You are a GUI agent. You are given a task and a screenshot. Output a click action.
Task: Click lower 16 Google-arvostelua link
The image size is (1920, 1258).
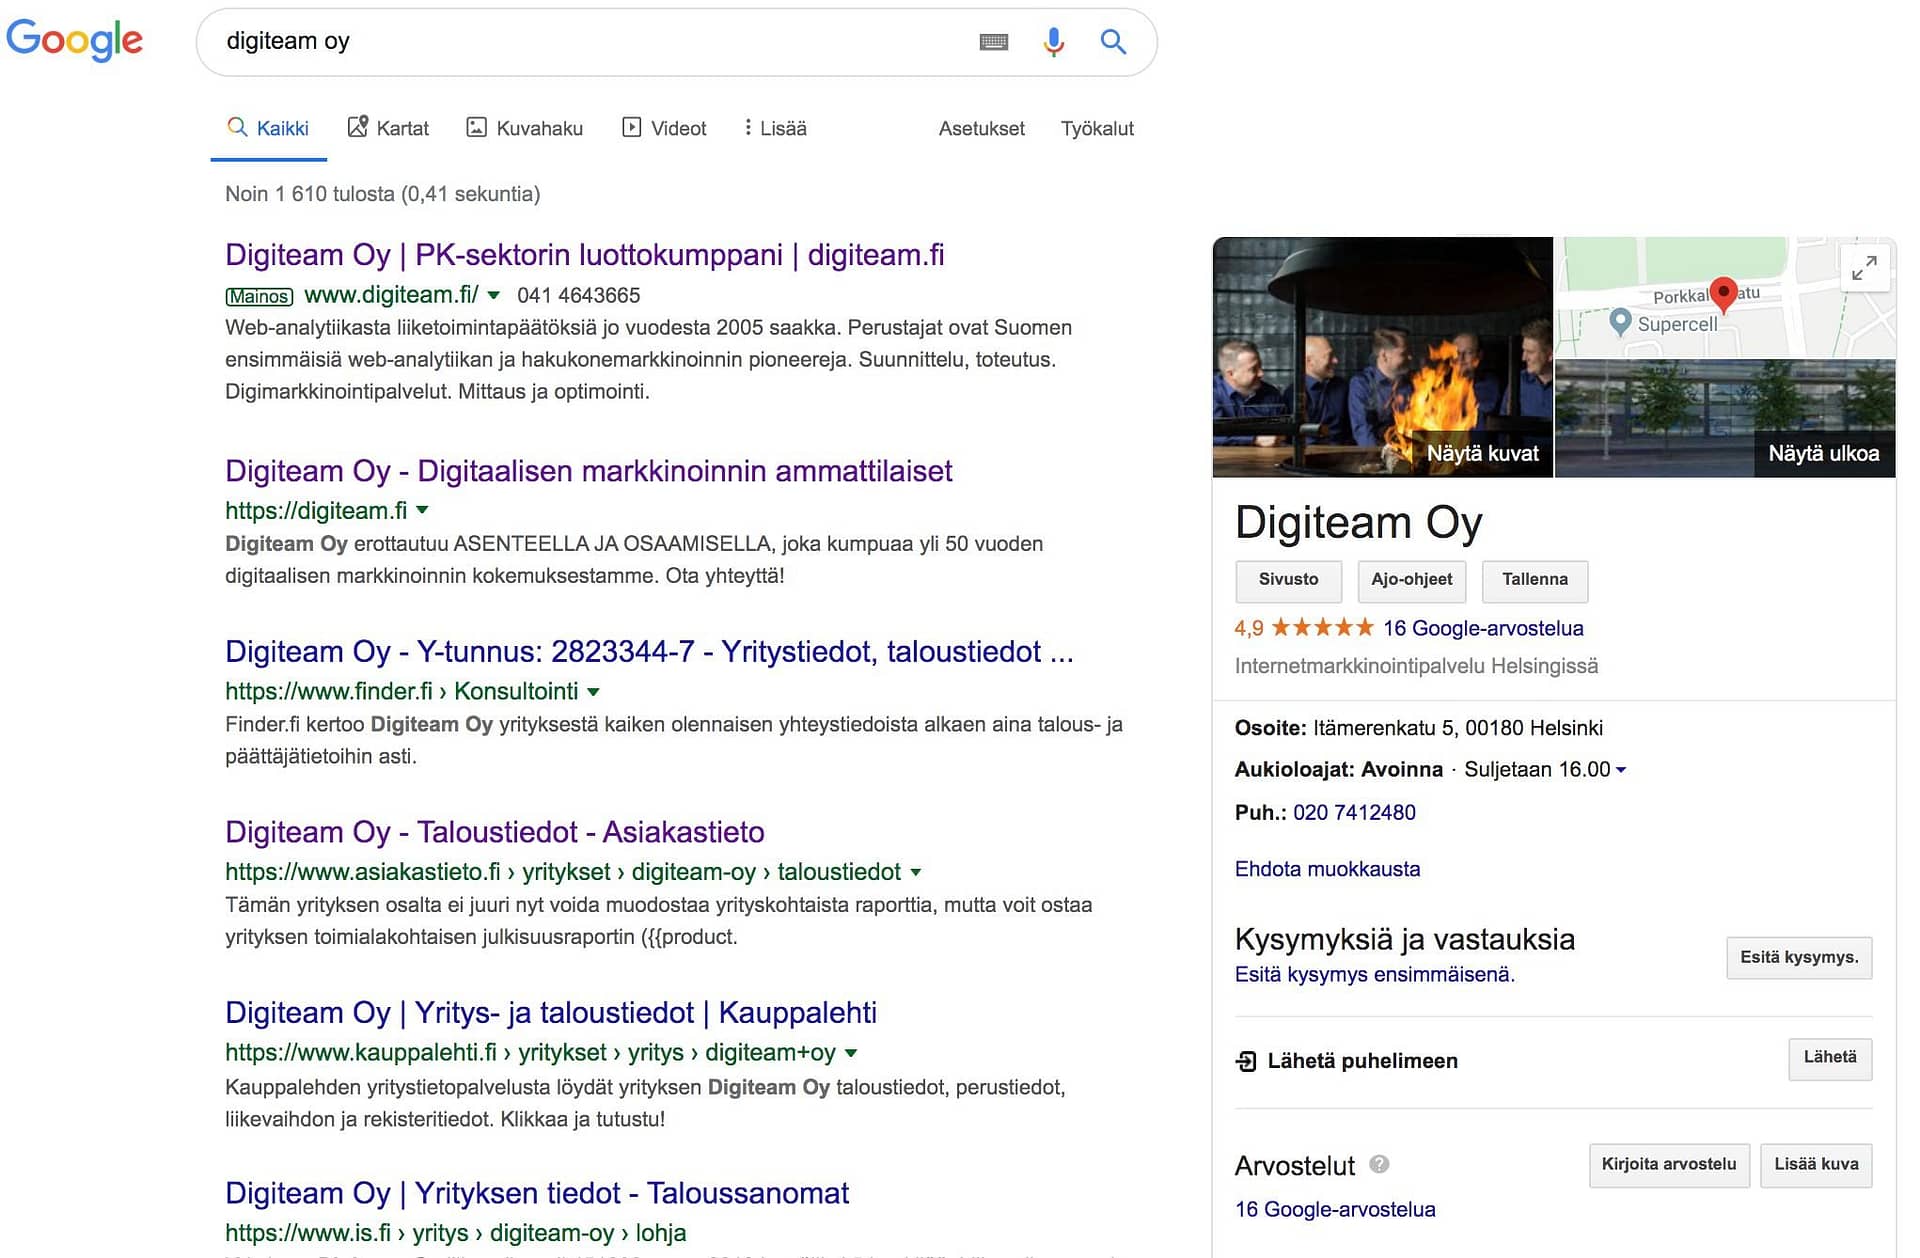[x=1335, y=1209]
